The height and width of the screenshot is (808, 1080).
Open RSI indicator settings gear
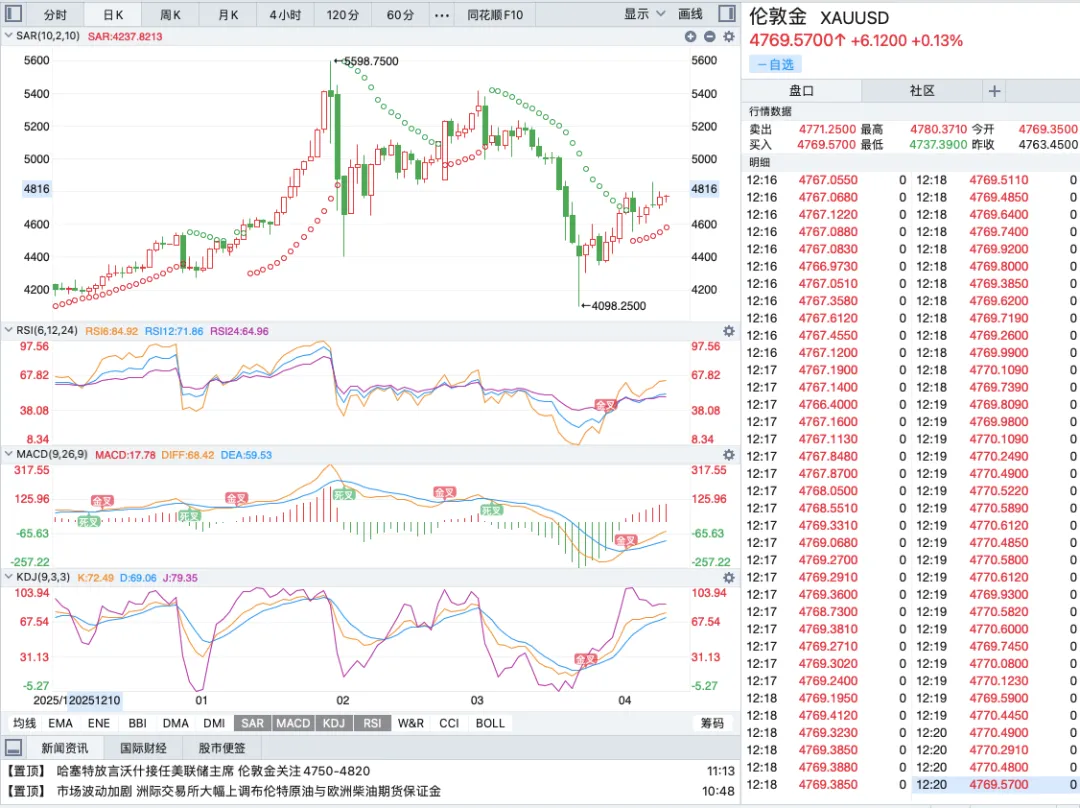pos(729,330)
